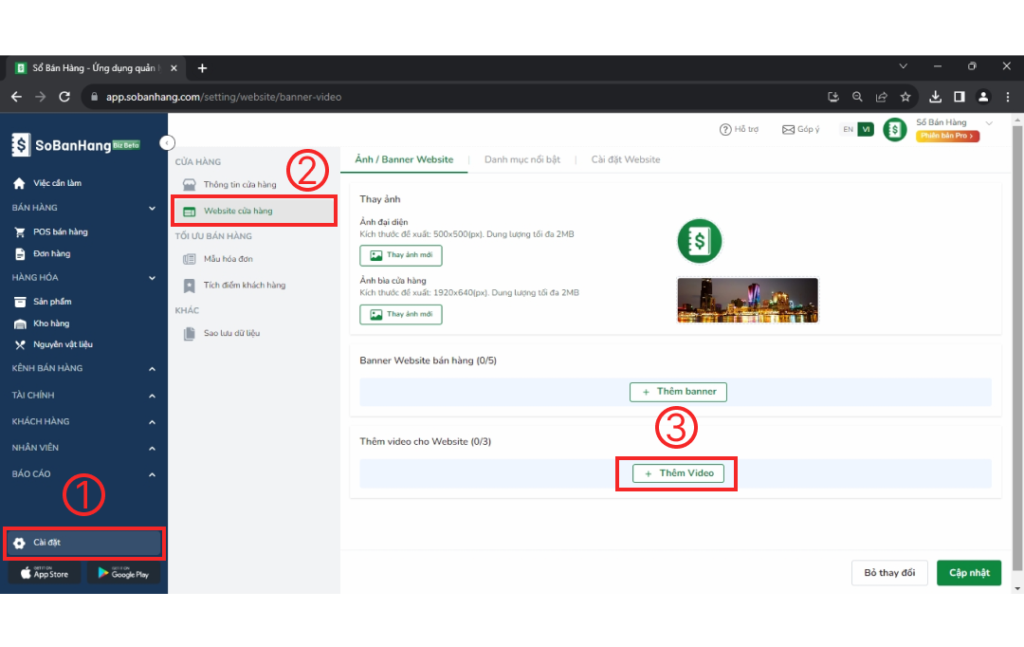1024x647 pixels.
Task: Click the browser address bar URL
Action: click(223, 97)
